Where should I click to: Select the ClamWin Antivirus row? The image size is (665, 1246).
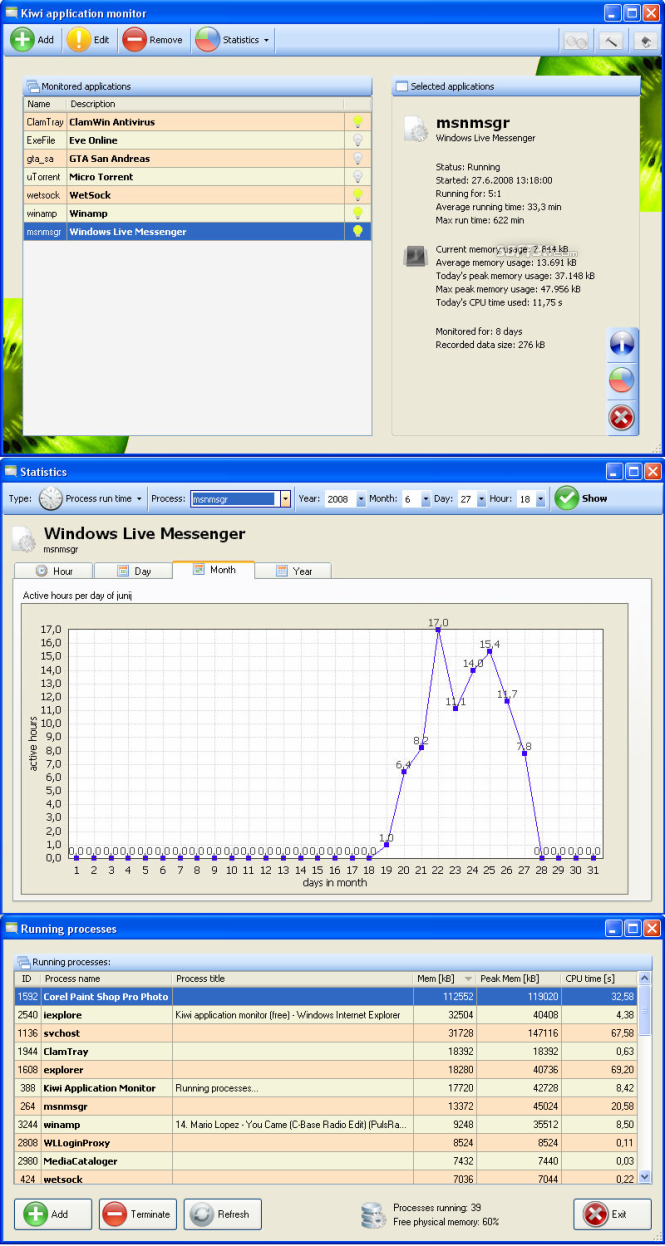(x=197, y=122)
